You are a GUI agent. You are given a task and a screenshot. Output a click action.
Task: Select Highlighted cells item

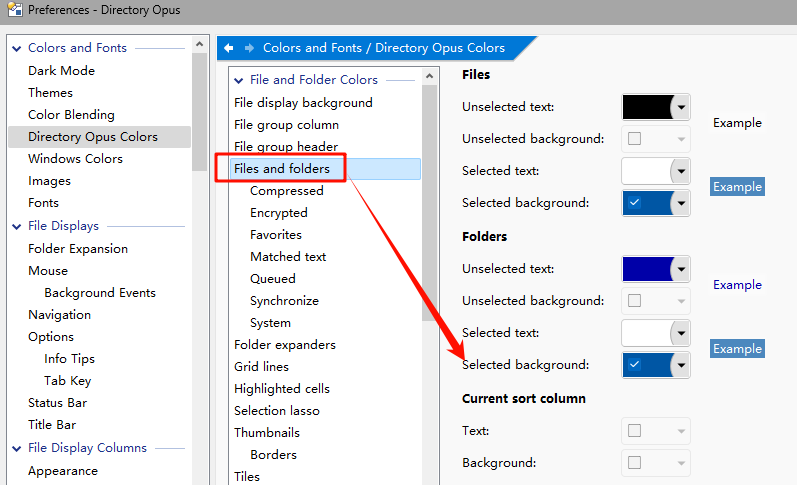[282, 388]
